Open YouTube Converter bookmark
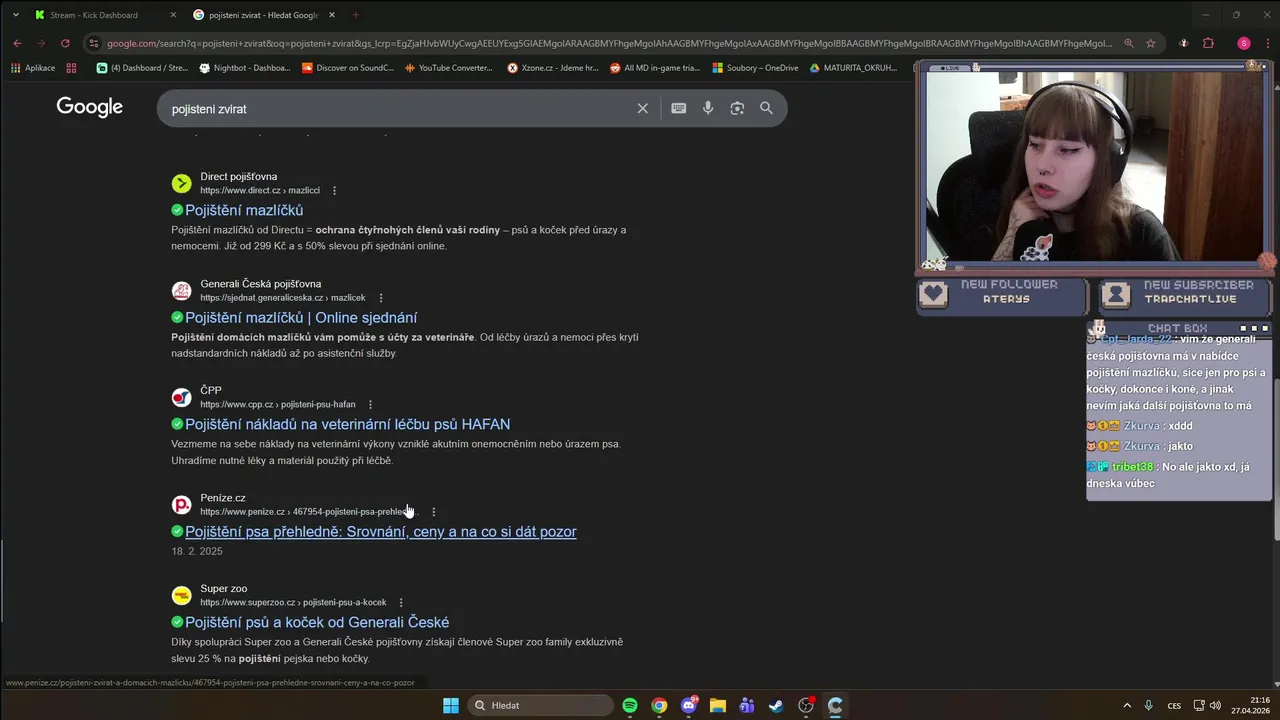 [x=449, y=68]
